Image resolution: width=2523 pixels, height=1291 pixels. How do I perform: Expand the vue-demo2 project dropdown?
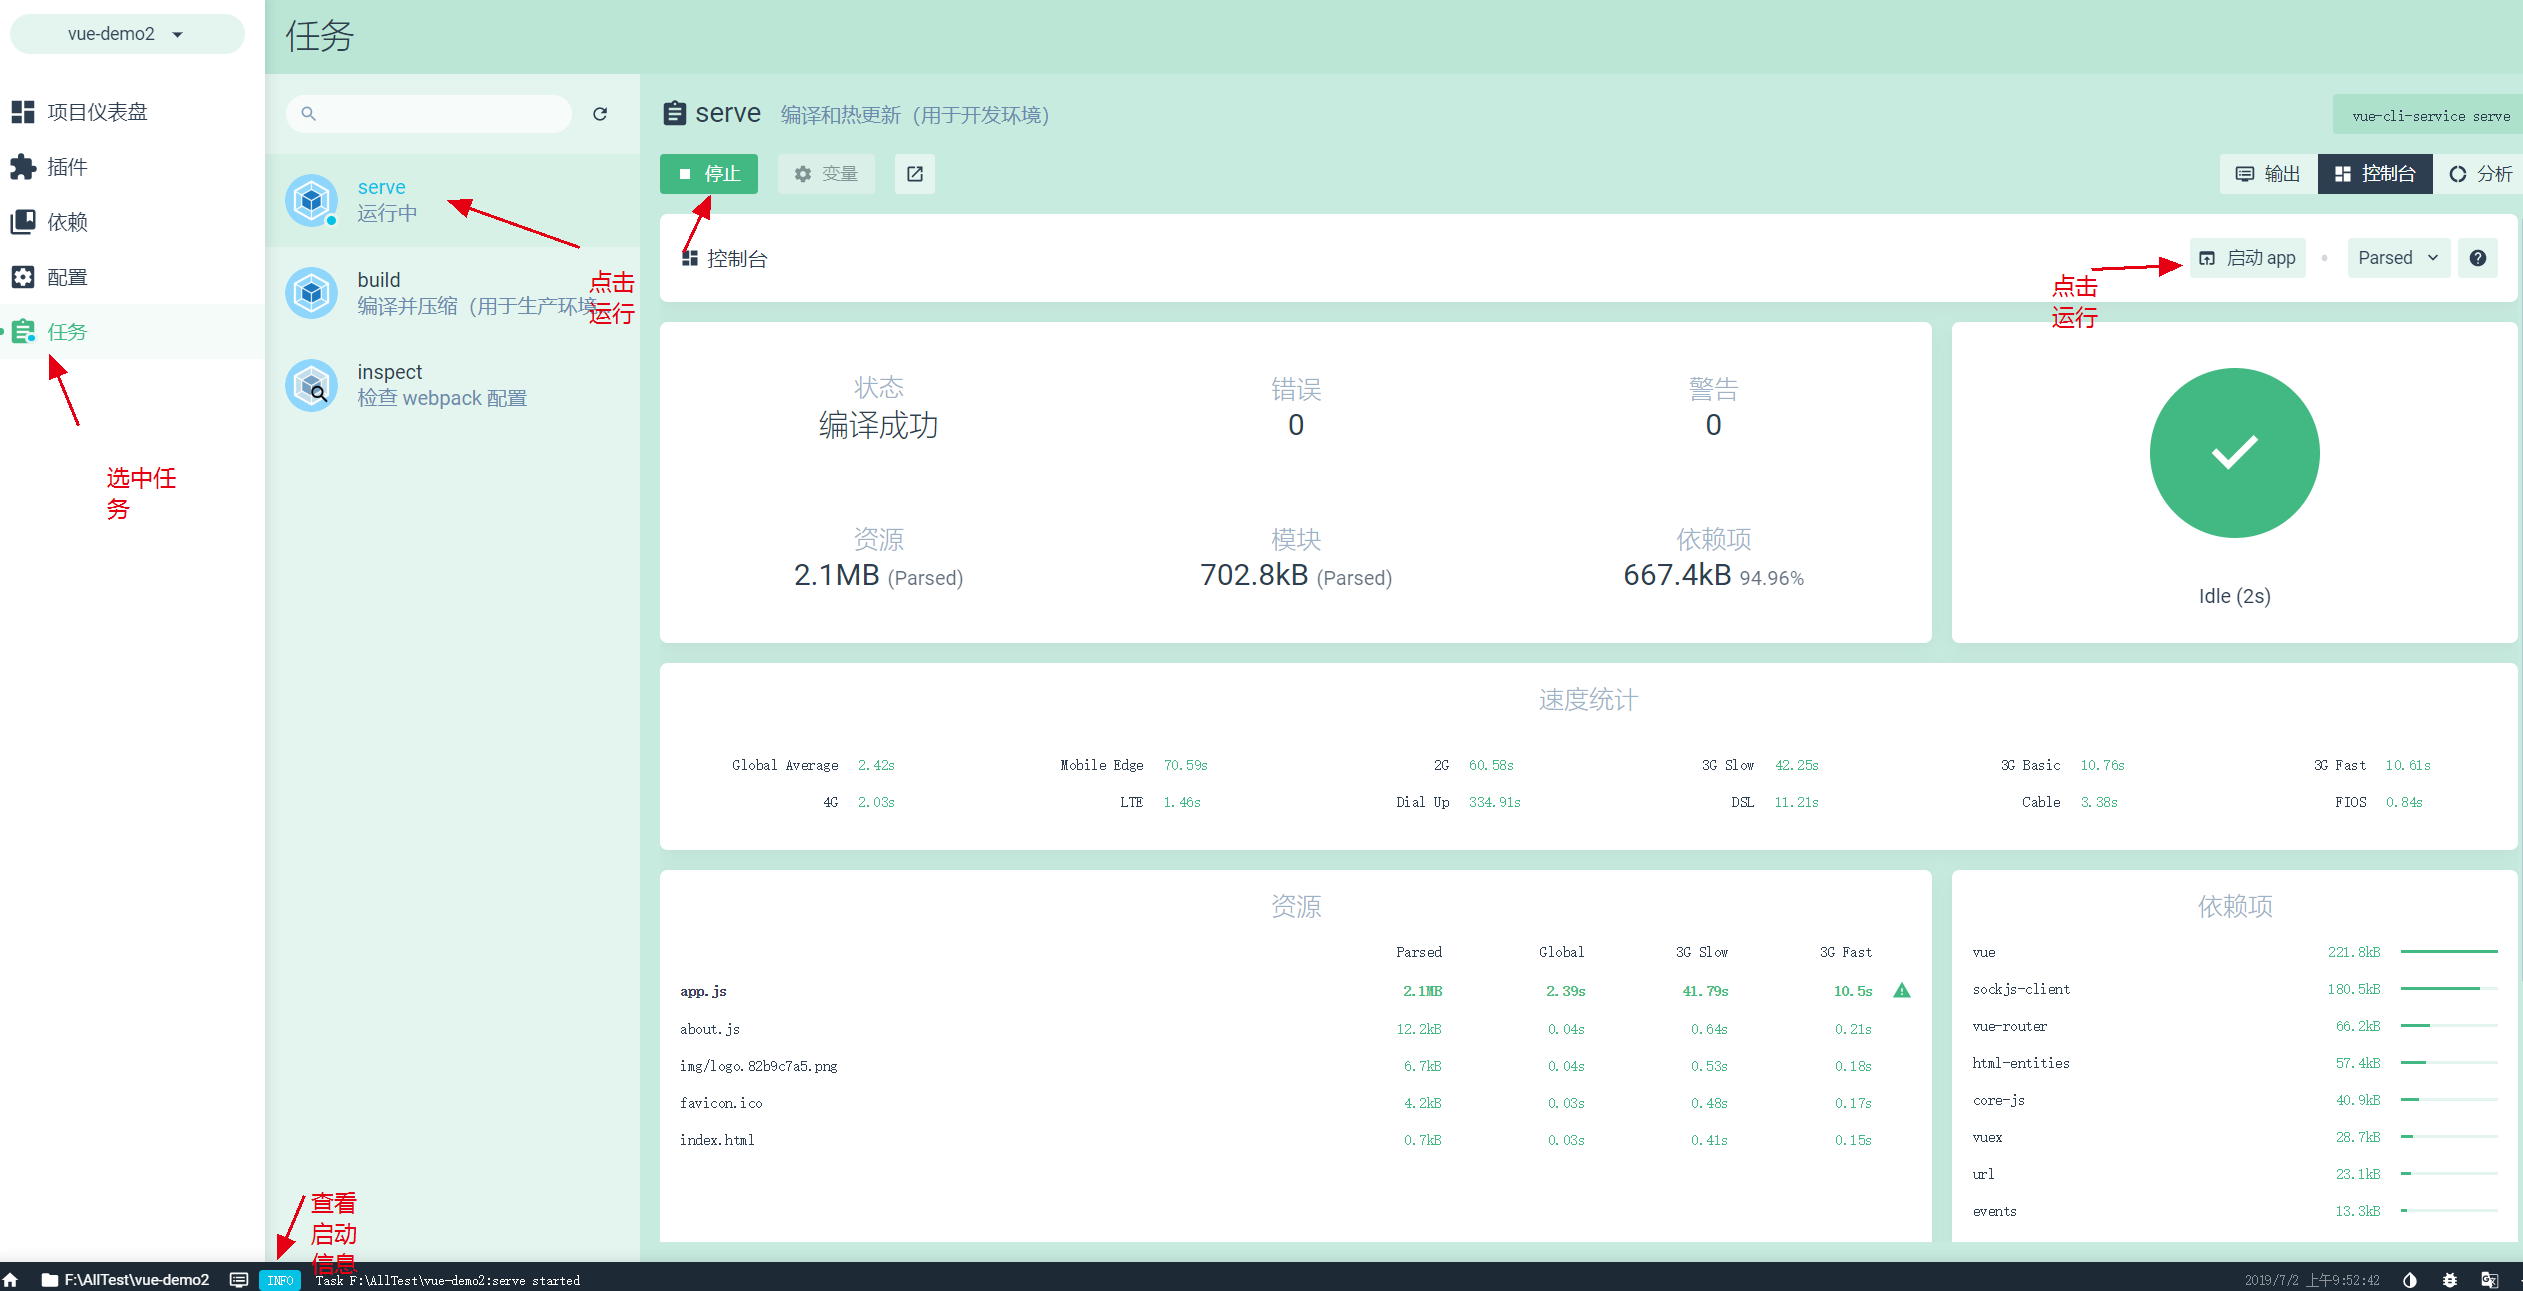click(x=126, y=34)
